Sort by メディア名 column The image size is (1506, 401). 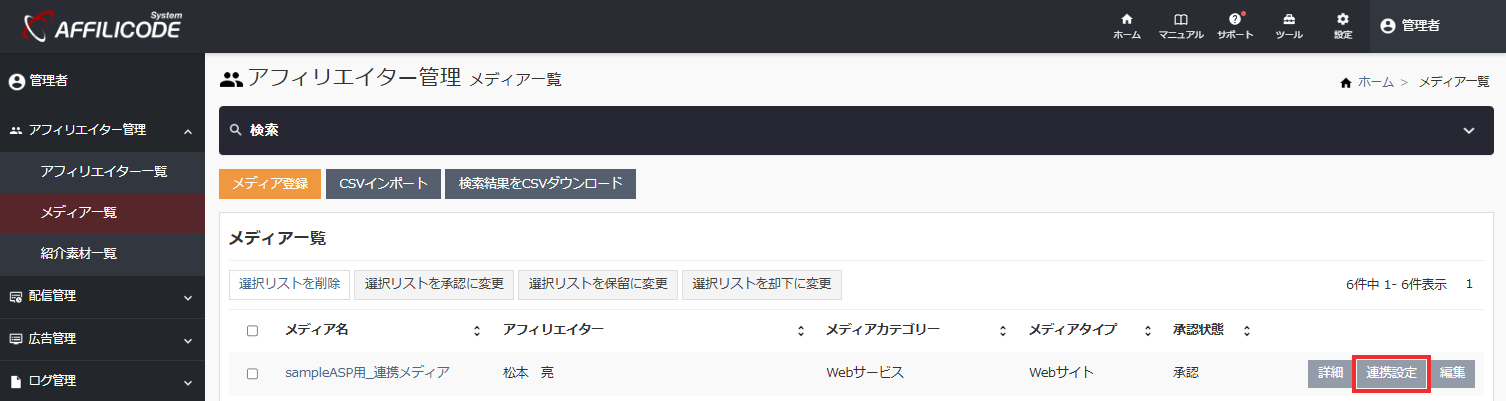click(477, 331)
